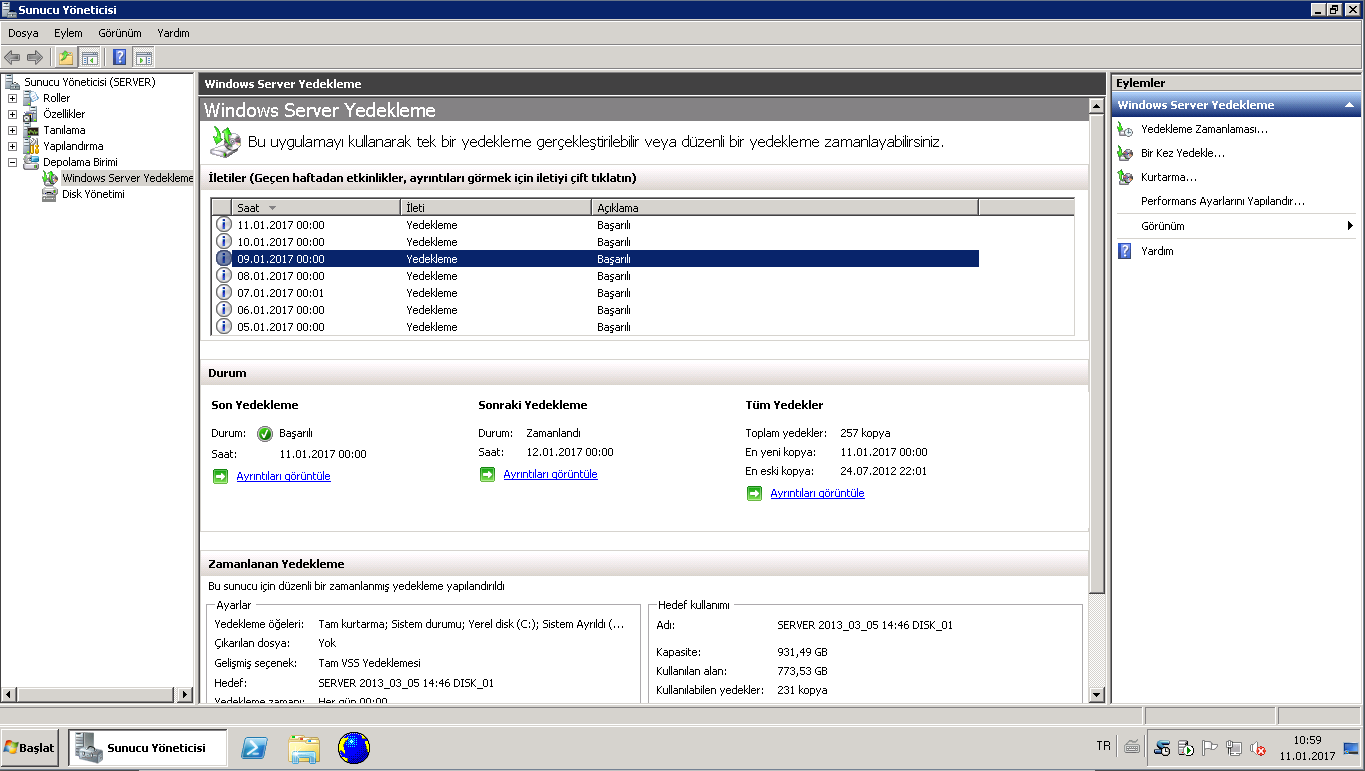Click the Özellikler icon in tree
The width and height of the screenshot is (1365, 771).
(31, 114)
